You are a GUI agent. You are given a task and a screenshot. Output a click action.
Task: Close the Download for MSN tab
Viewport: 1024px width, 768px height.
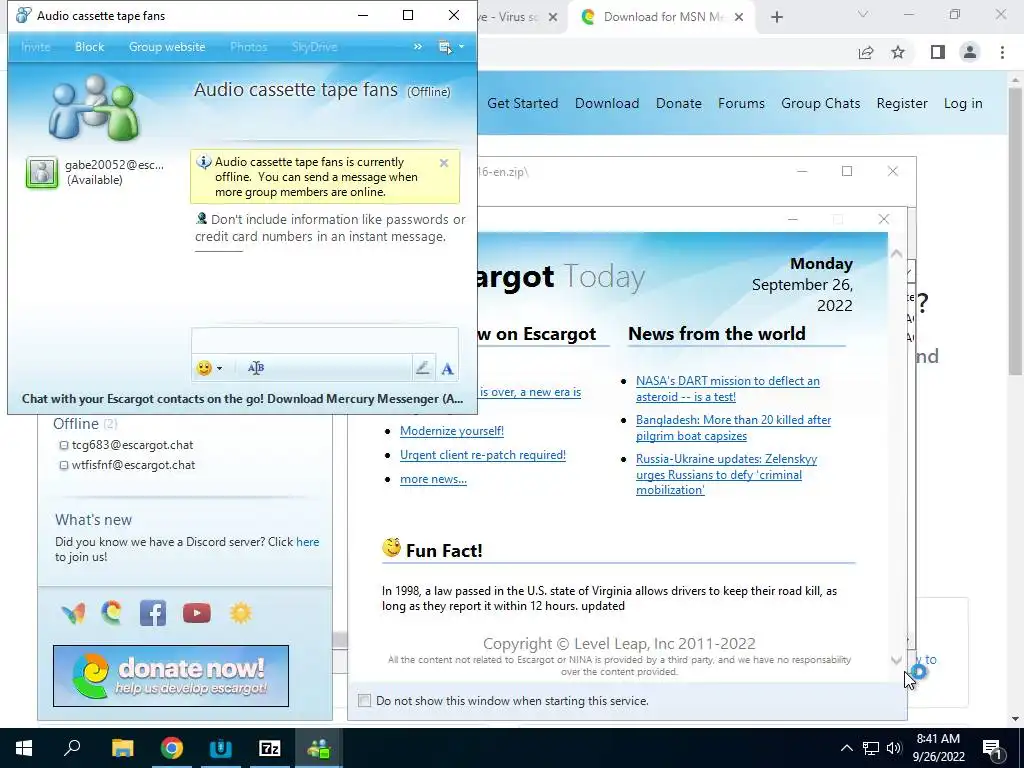point(739,17)
